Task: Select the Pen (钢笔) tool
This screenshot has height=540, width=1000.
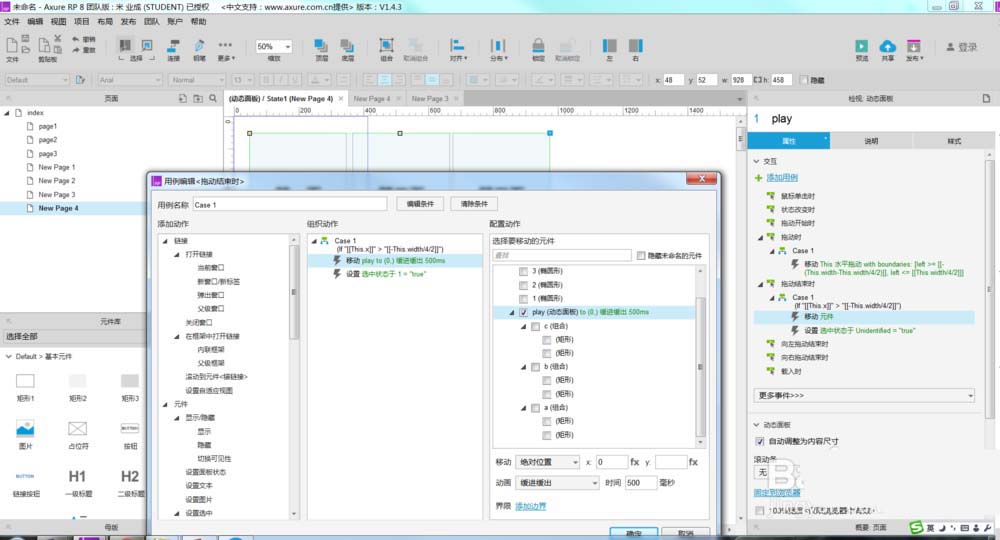Action: coord(199,45)
